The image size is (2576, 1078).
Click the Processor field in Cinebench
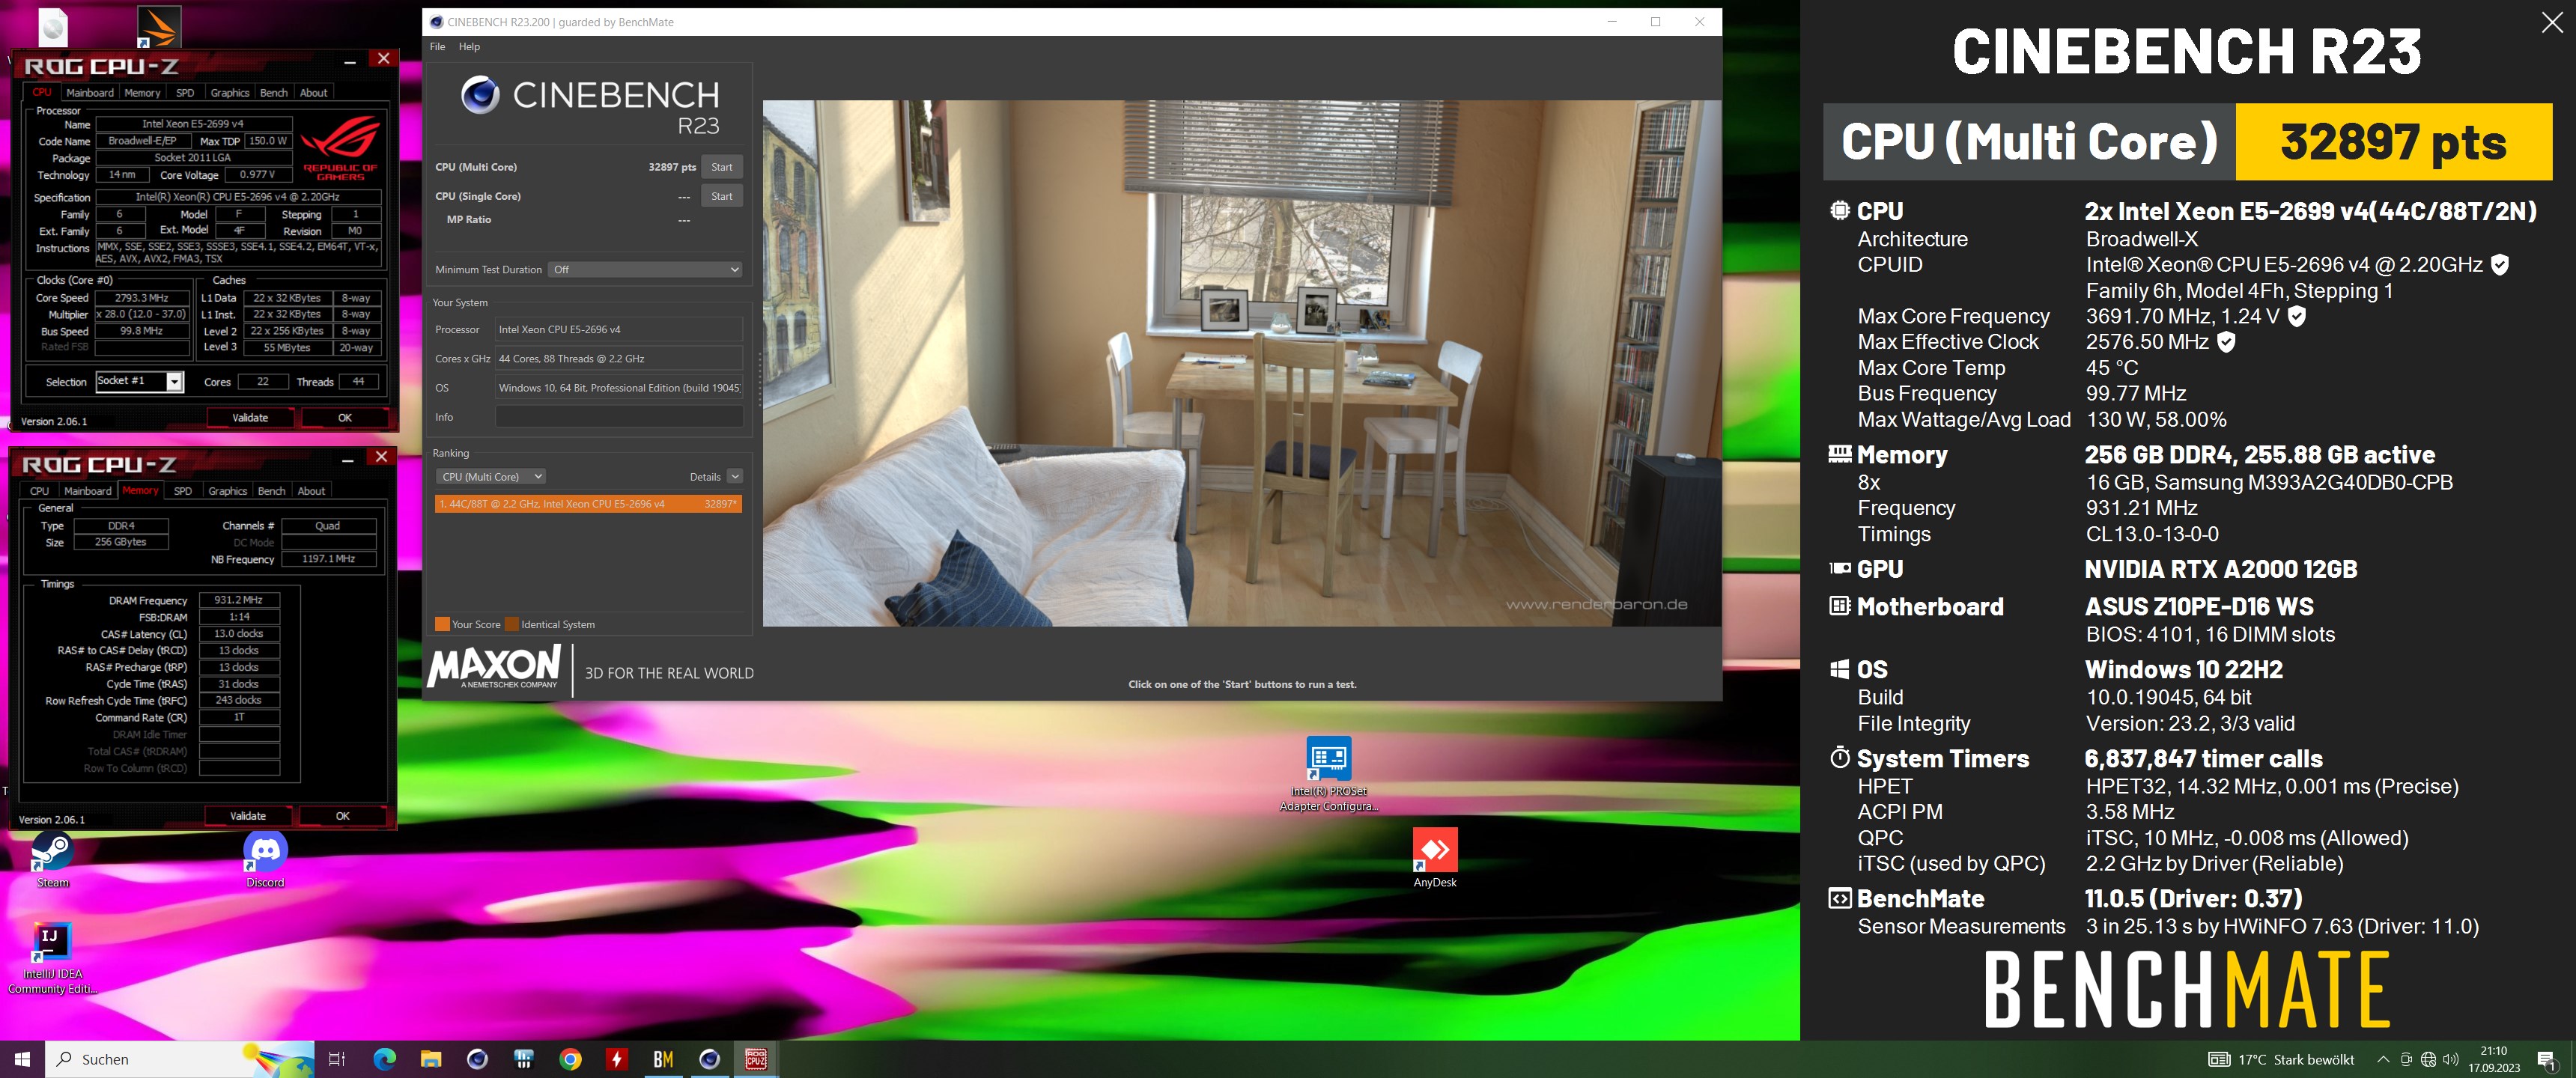pyautogui.click(x=619, y=329)
